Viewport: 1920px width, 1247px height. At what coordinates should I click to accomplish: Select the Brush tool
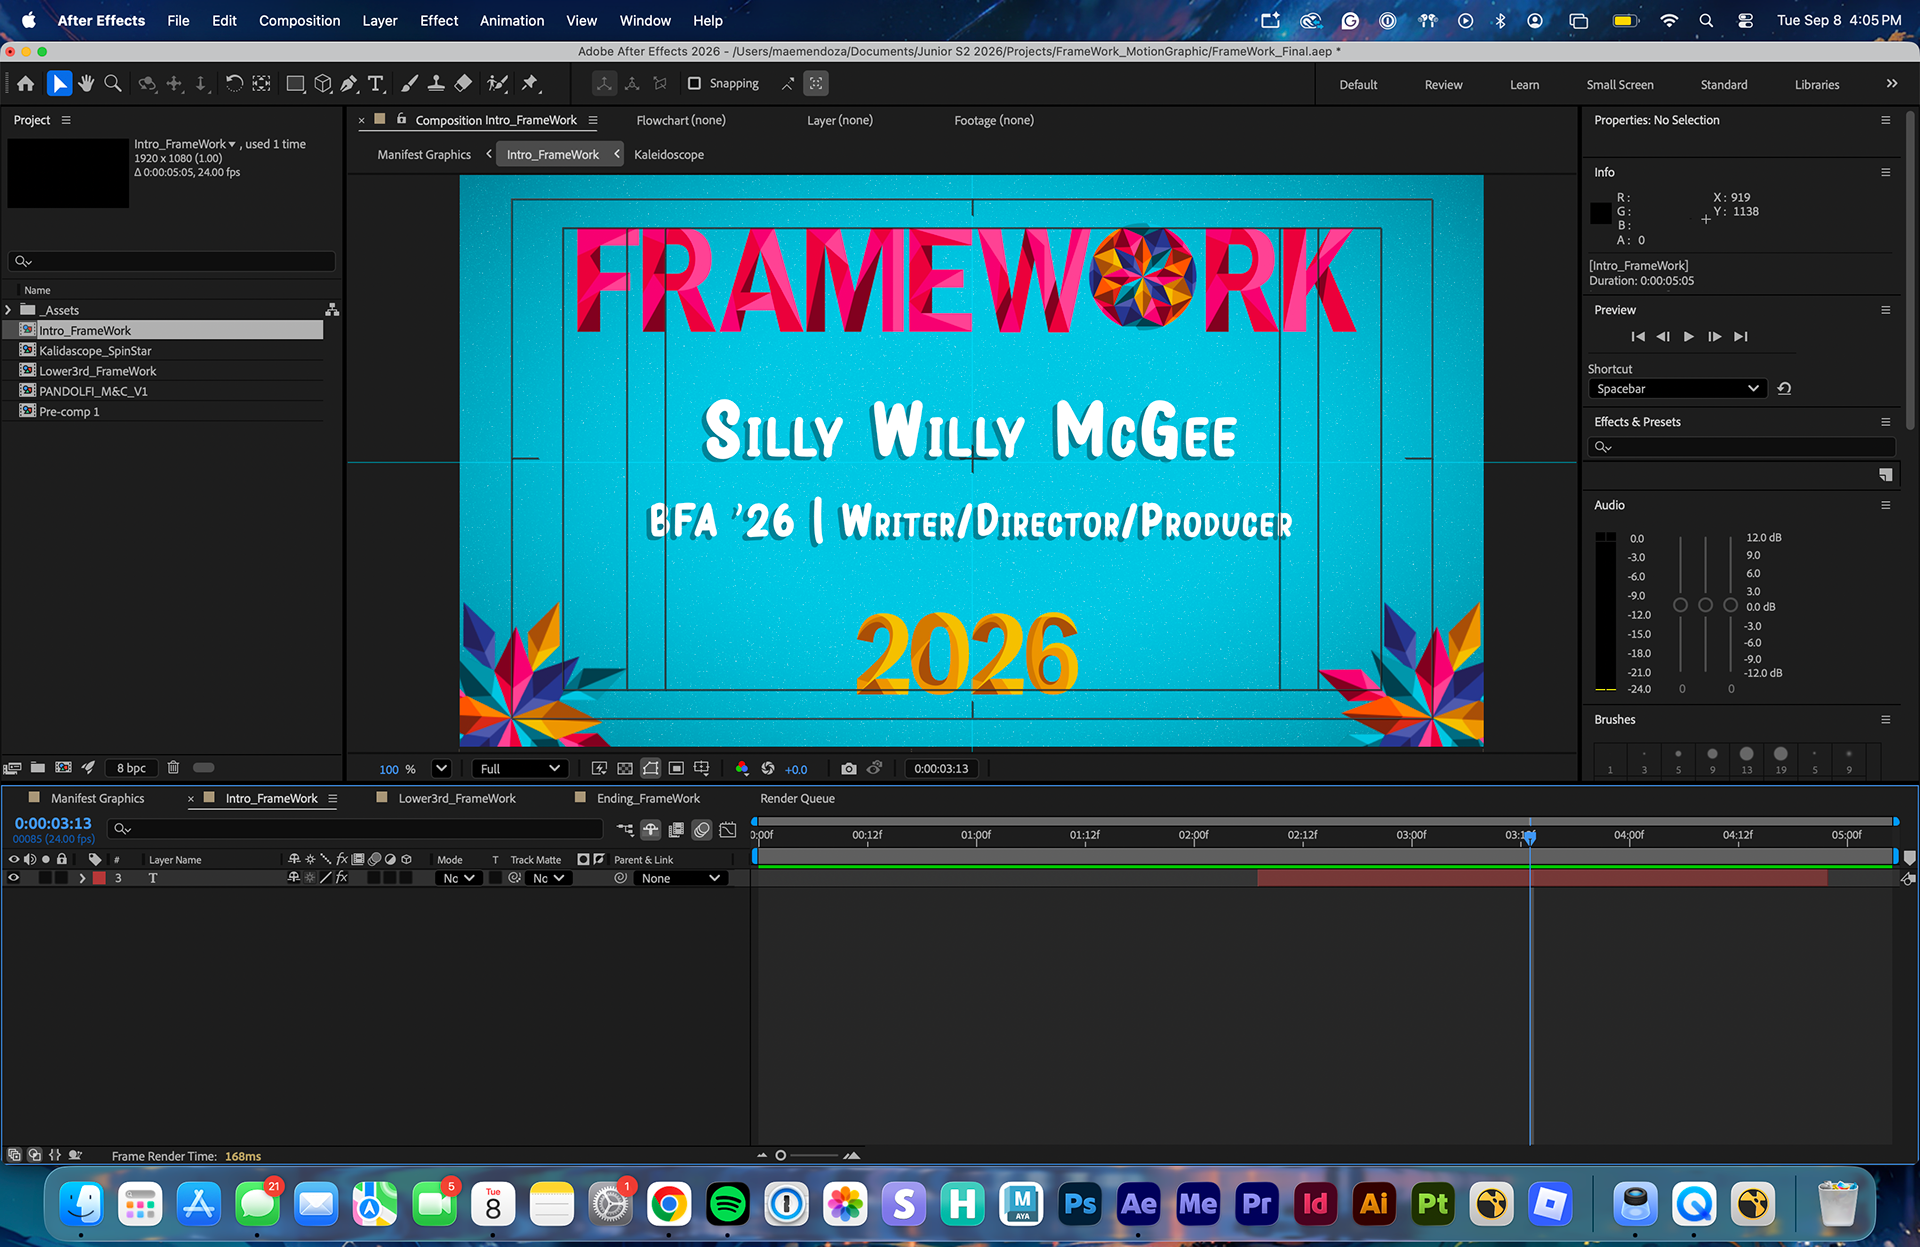(410, 84)
